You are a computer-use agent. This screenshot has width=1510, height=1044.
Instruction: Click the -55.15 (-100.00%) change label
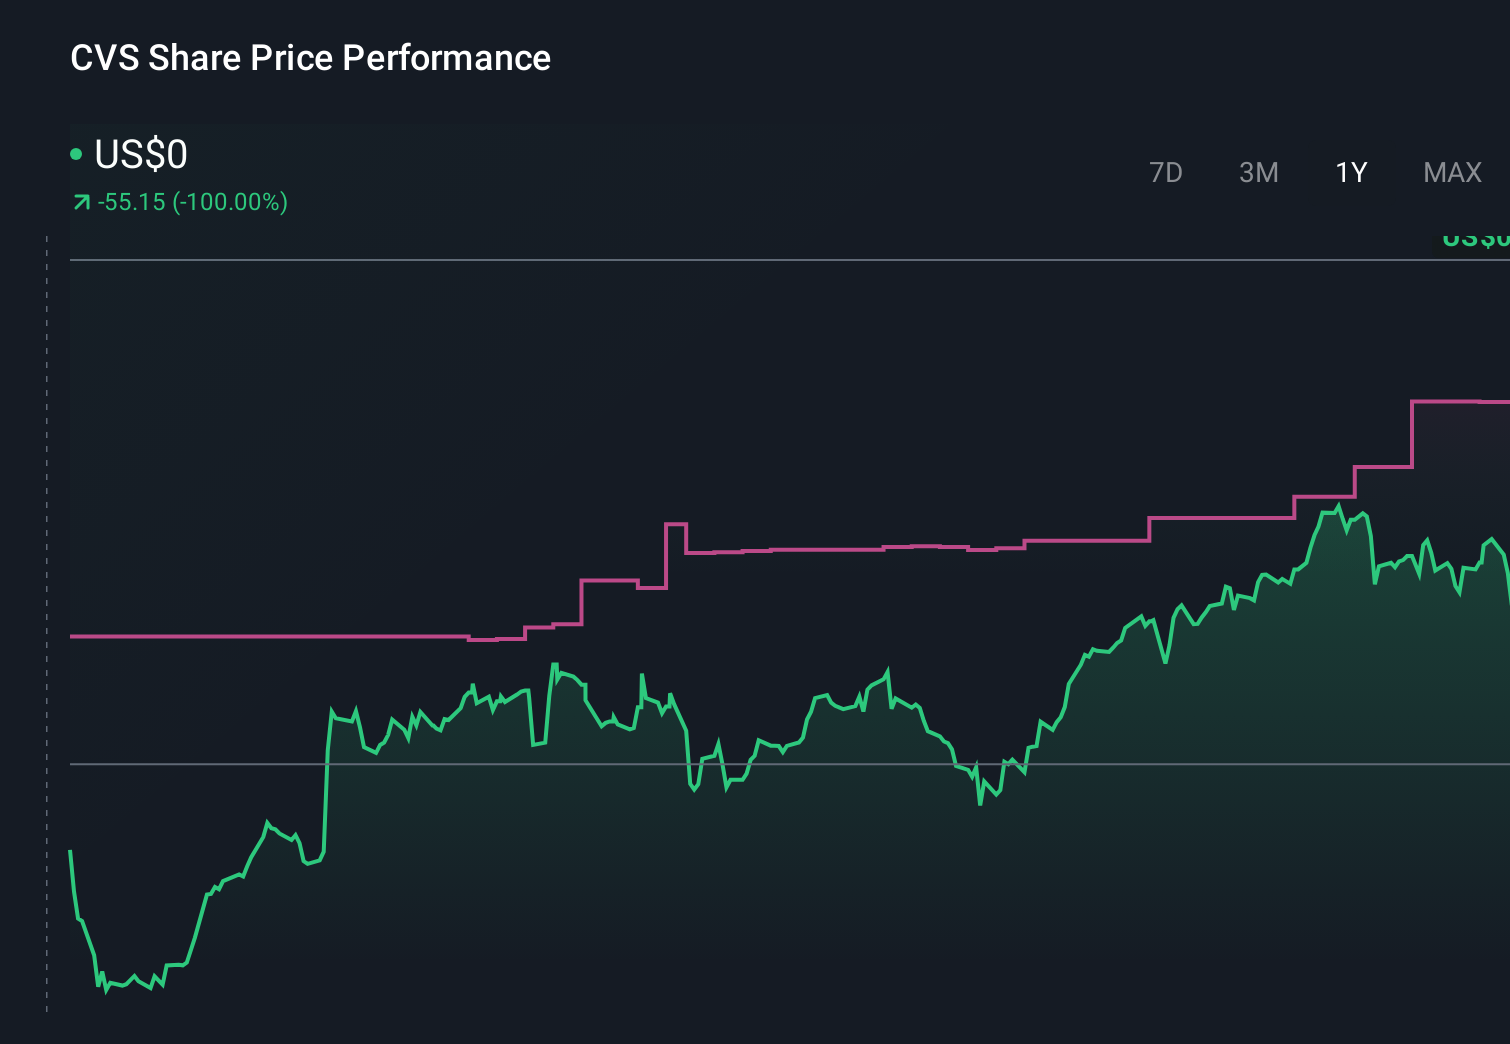(193, 201)
